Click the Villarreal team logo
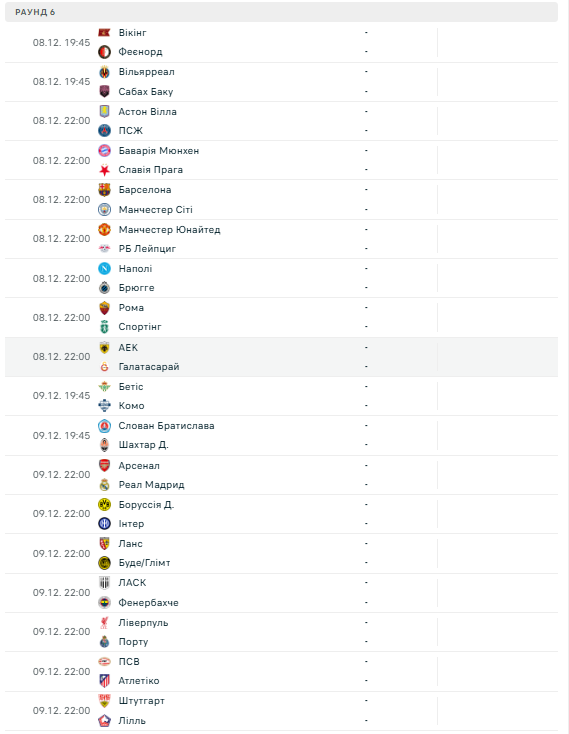Viewport: 569px width, 734px height. tap(104, 72)
